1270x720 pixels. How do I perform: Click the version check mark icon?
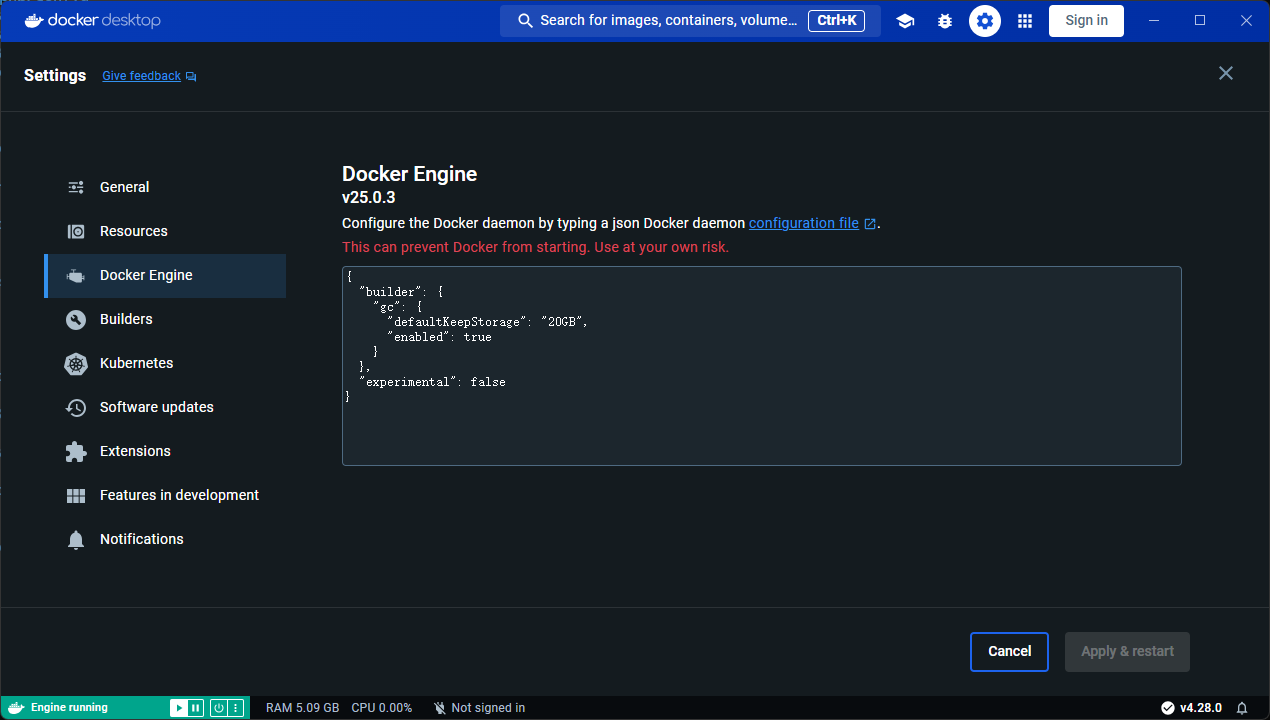coord(1167,708)
